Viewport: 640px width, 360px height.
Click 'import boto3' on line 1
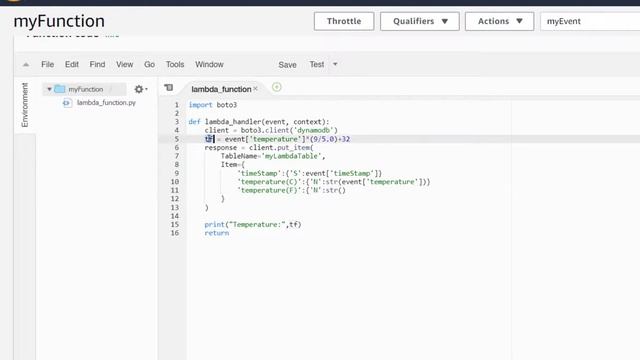(x=213, y=105)
